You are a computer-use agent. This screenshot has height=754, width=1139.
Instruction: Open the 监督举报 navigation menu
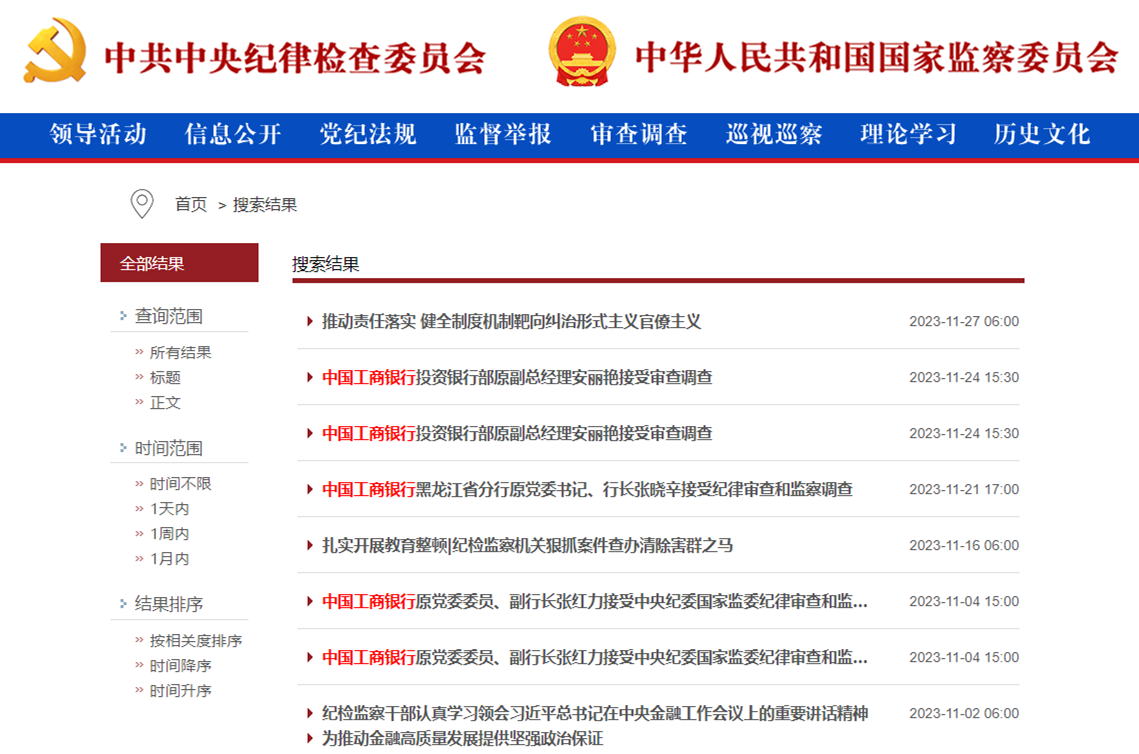pyautogui.click(x=503, y=134)
